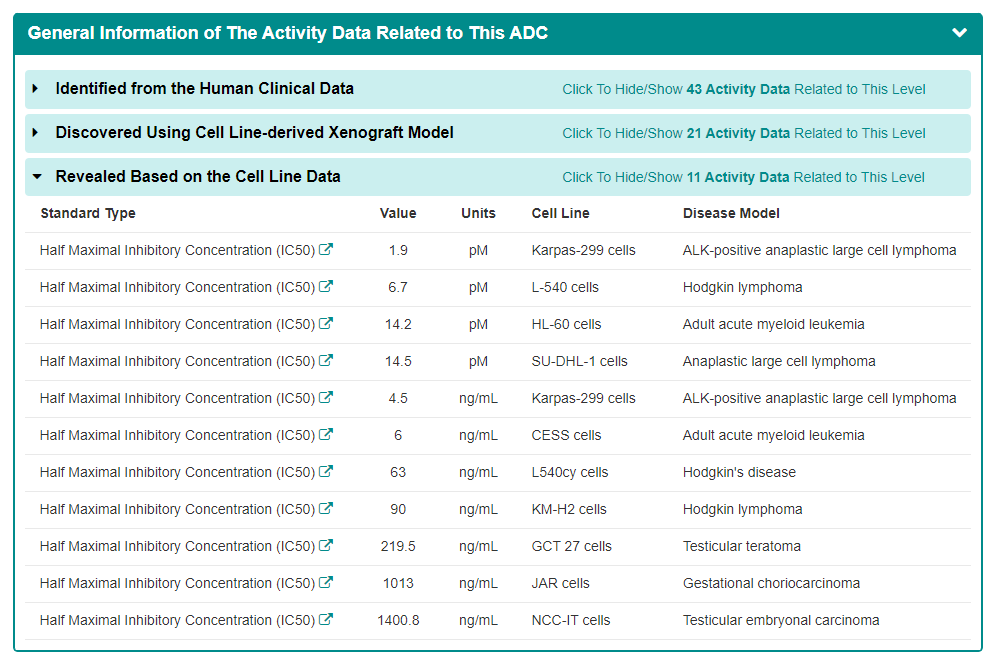Click Hide/Show 21 Activity Data link

point(743,133)
